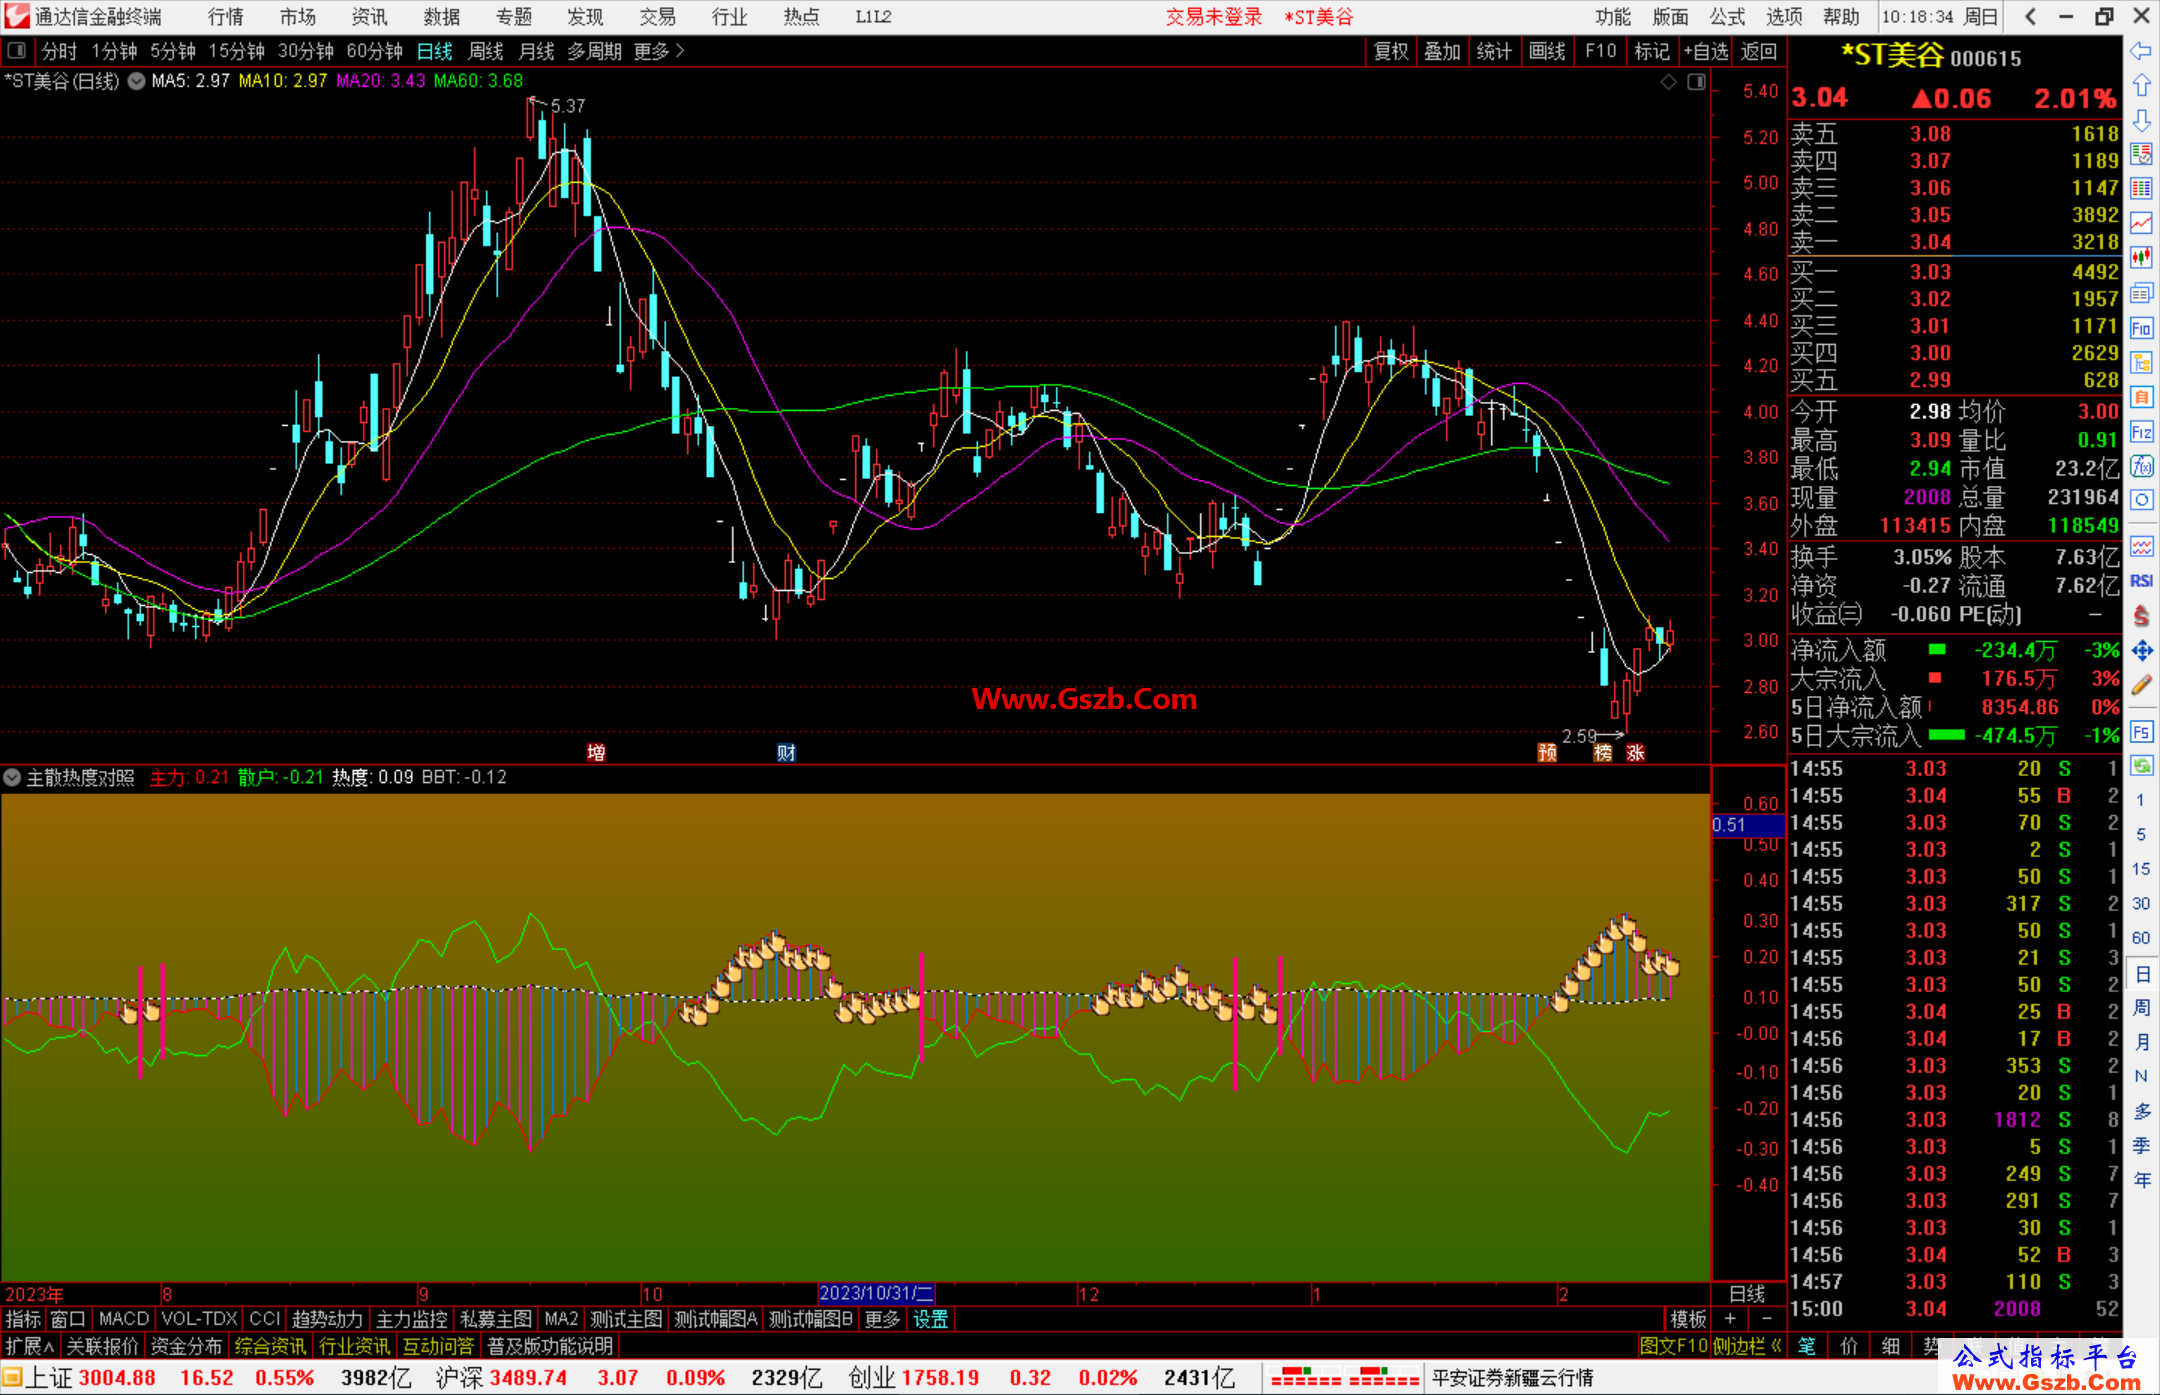This screenshot has width=2160, height=1395.
Task: Open the f(x) formula manager icon
Action: click(x=2141, y=466)
